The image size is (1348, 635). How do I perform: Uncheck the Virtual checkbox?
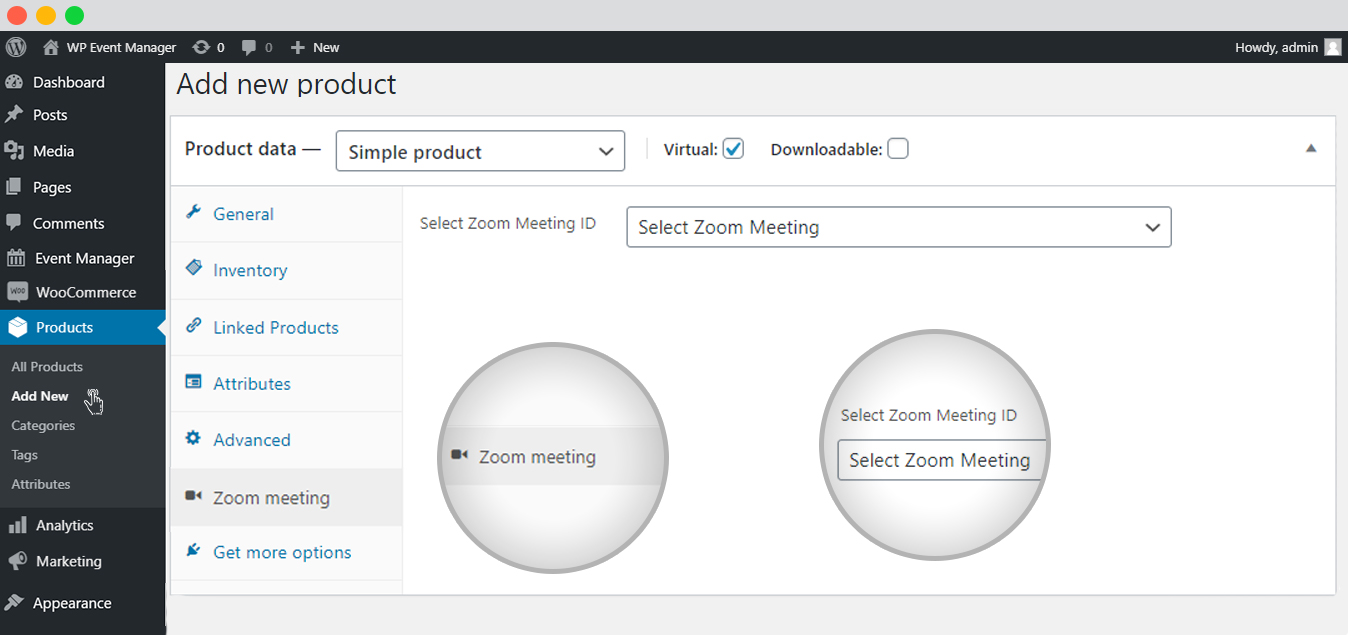733,149
